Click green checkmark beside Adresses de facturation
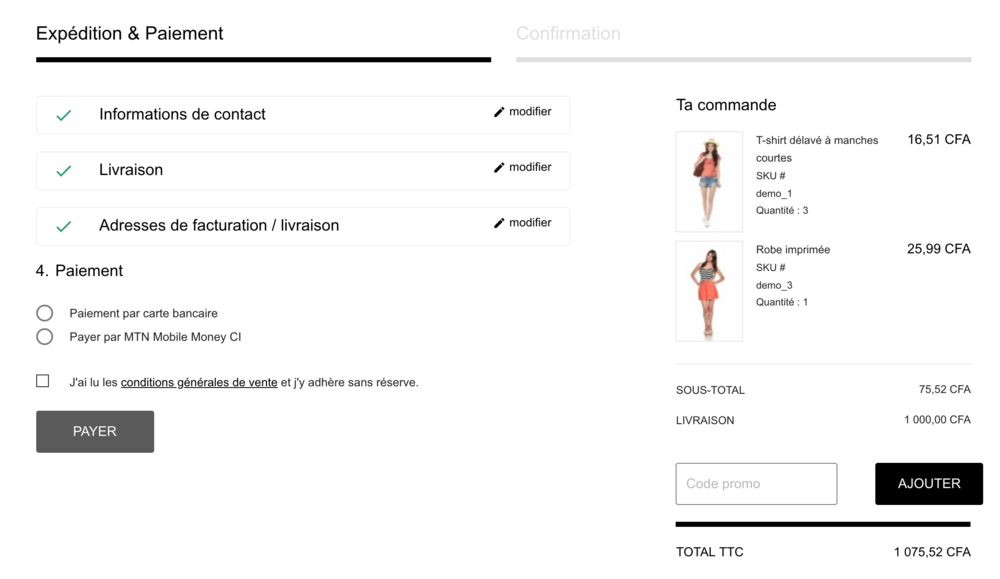Viewport: 1000px width, 579px height. (x=64, y=226)
